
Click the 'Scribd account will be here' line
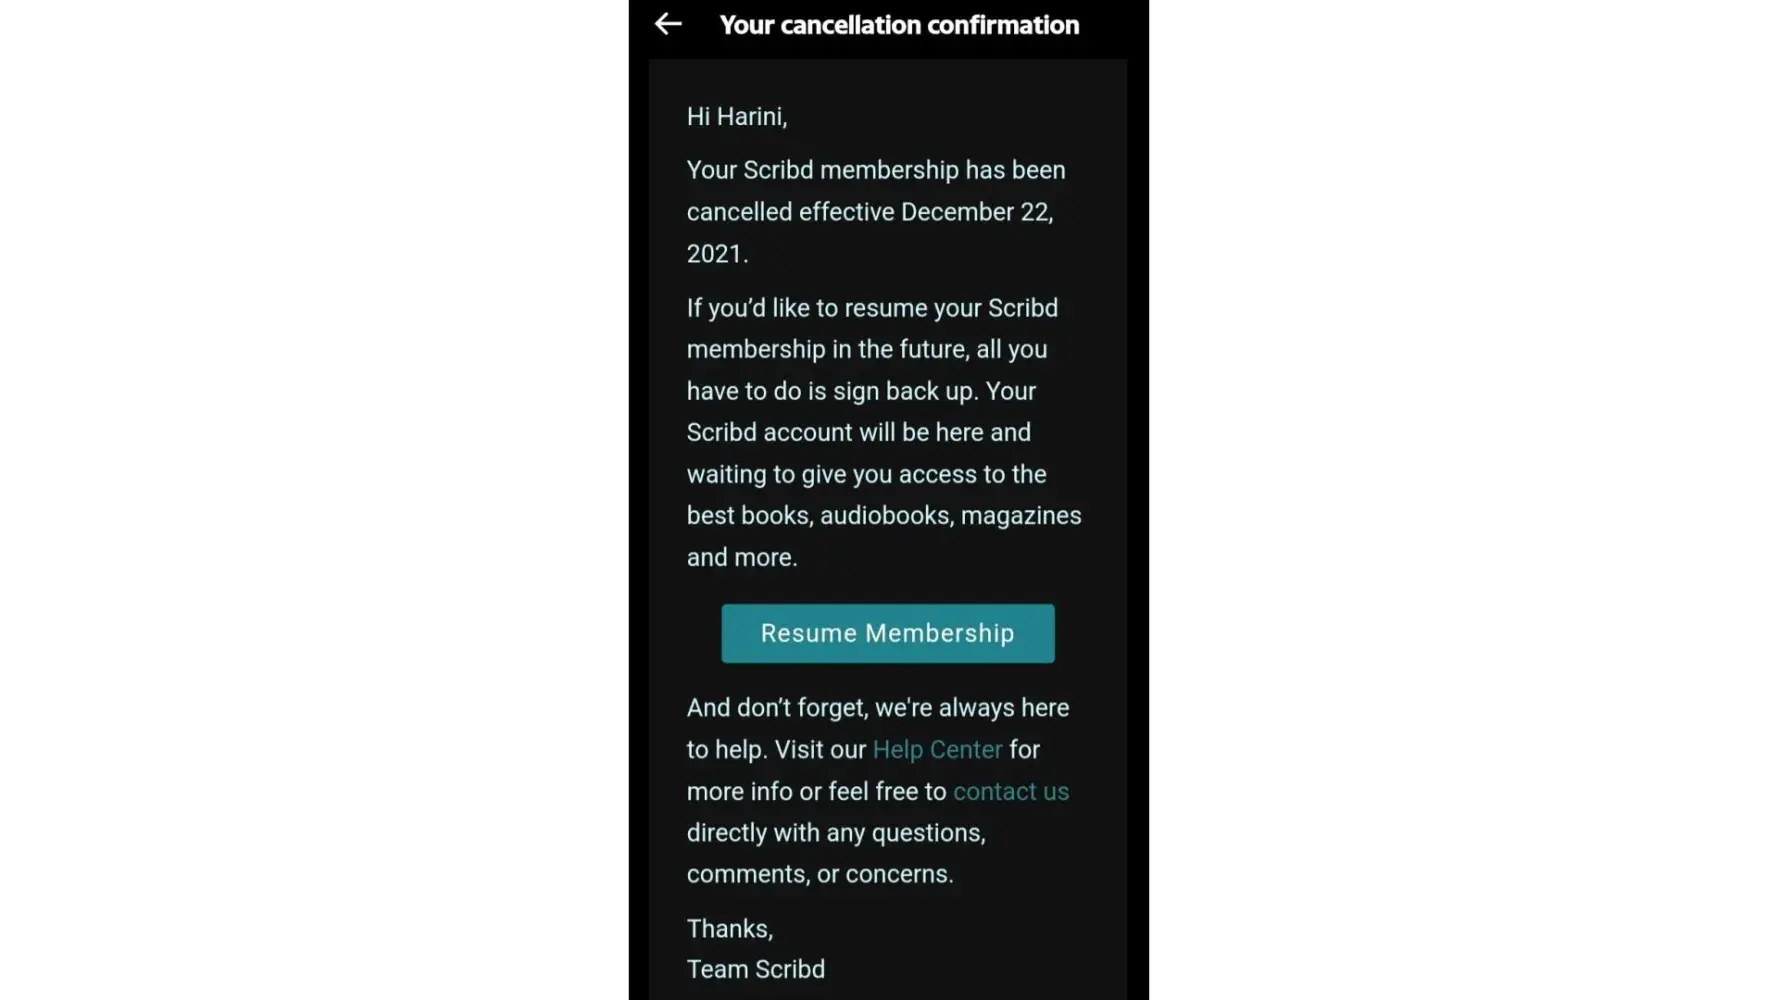click(858, 432)
